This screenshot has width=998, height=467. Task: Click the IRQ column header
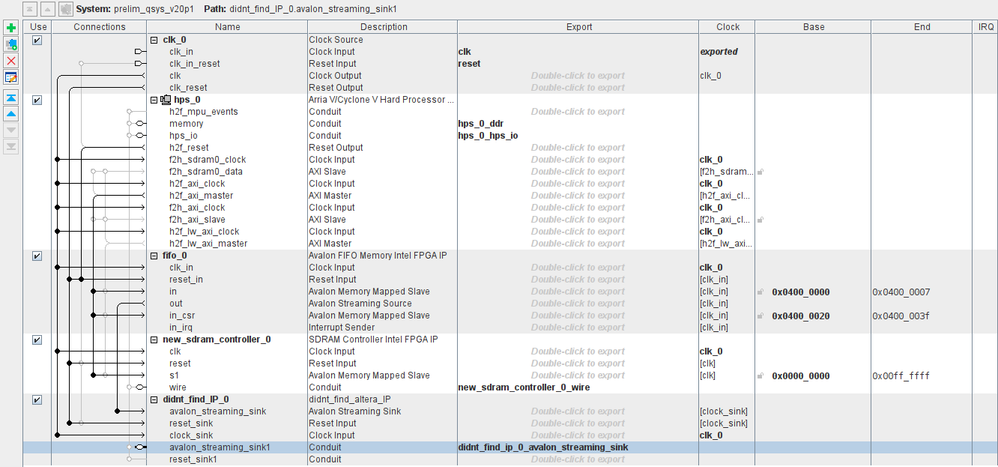pos(984,27)
